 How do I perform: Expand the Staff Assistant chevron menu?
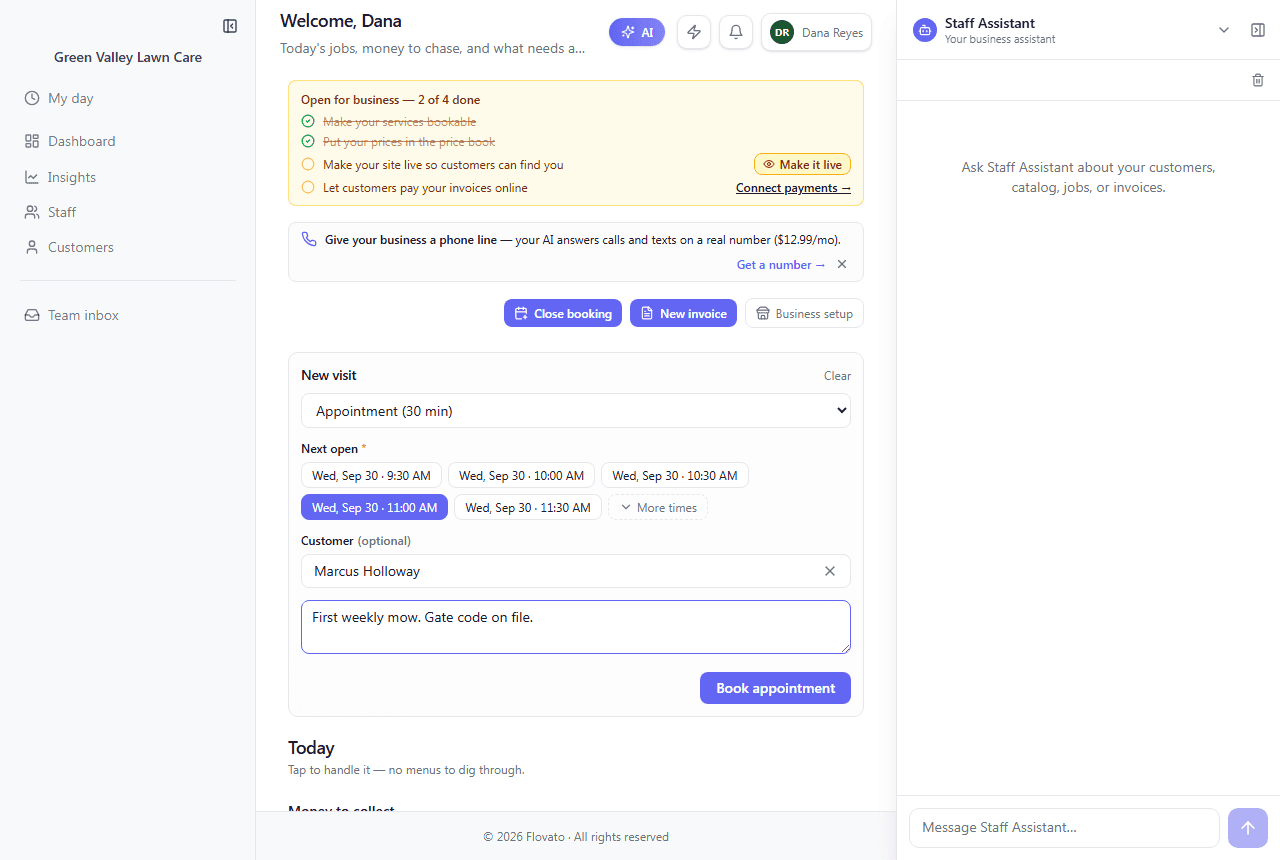point(1224,30)
